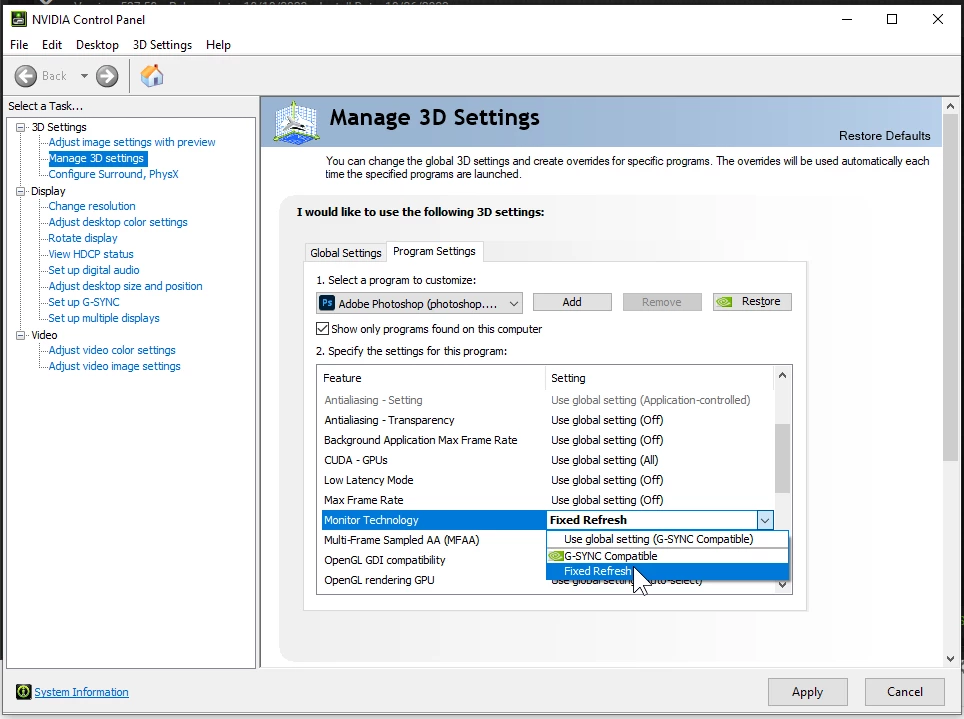Click the Remove button
Image resolution: width=964 pixels, height=719 pixels.
[662, 302]
